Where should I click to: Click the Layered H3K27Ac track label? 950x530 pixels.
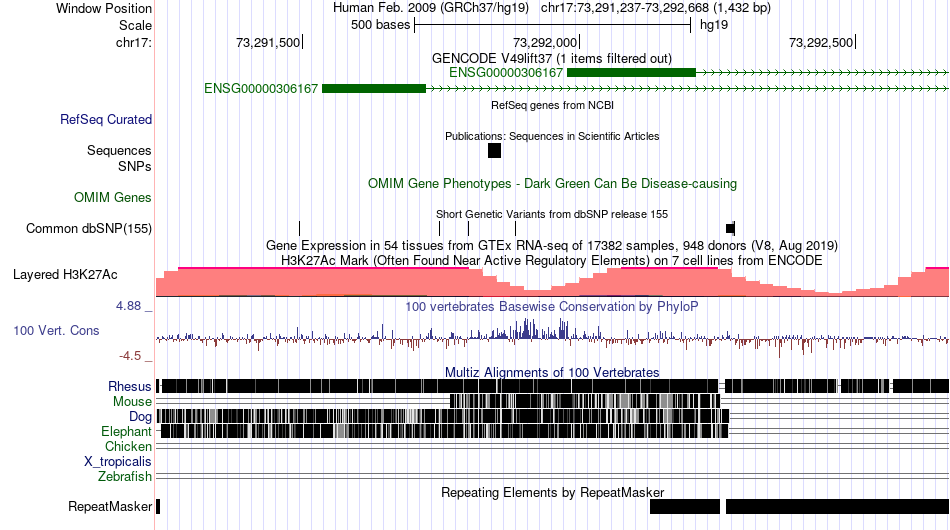point(65,274)
